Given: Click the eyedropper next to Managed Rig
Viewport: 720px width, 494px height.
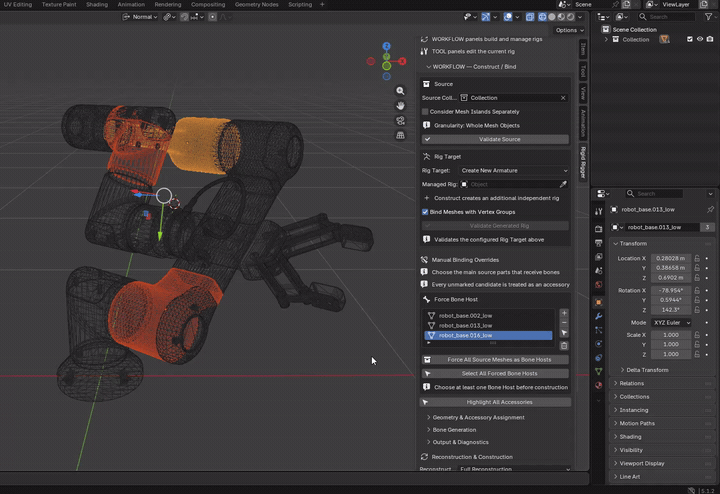Looking at the screenshot, I should 563,184.
